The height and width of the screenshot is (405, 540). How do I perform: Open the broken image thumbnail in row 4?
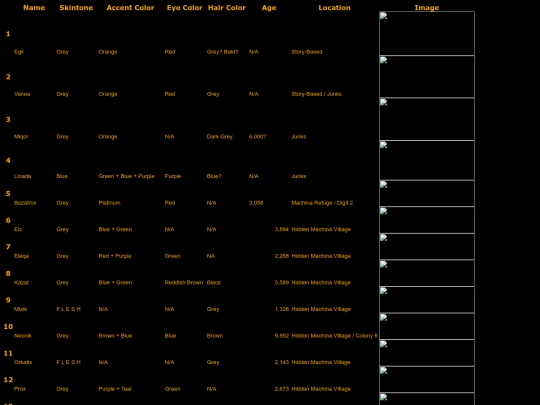(427, 160)
